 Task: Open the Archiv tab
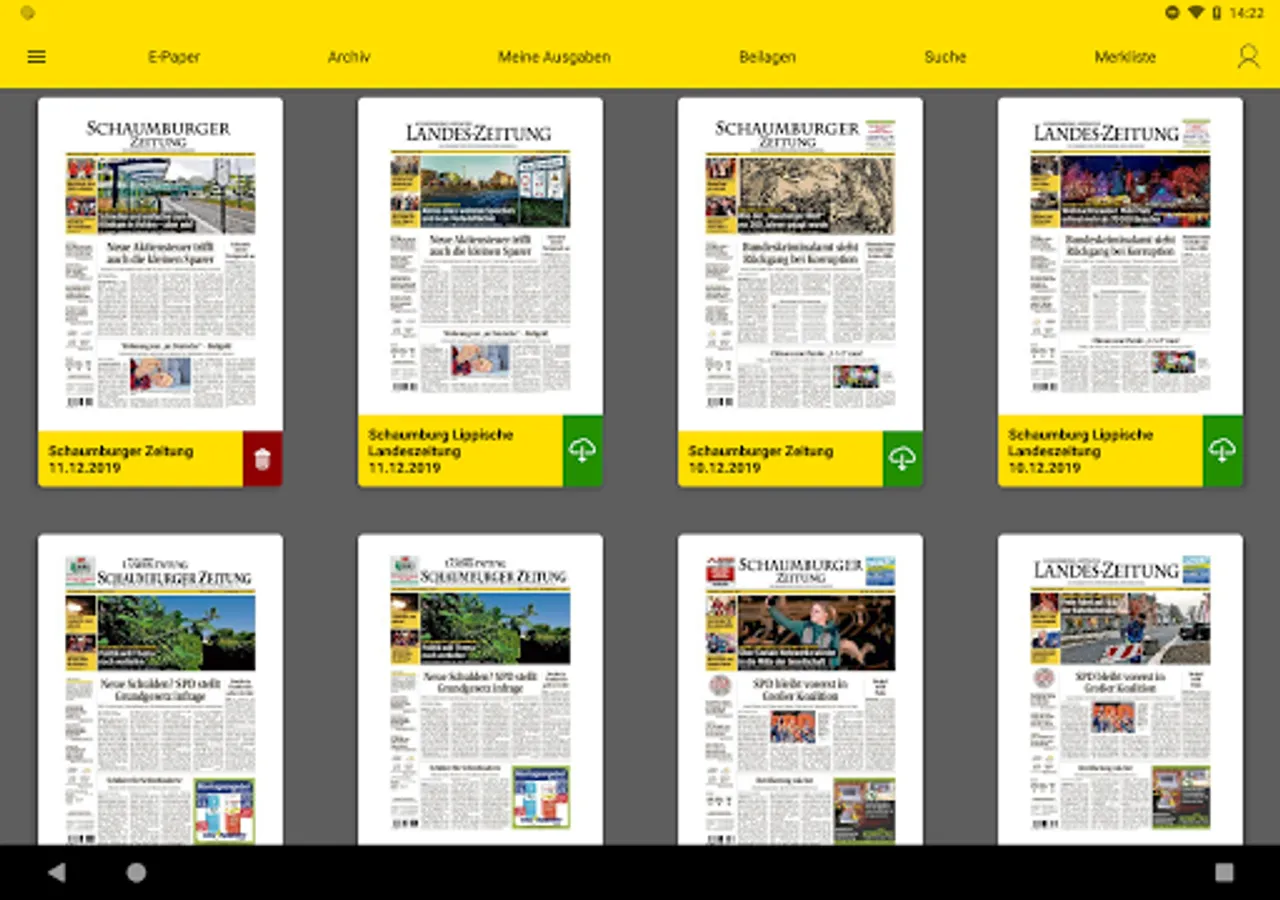[349, 57]
